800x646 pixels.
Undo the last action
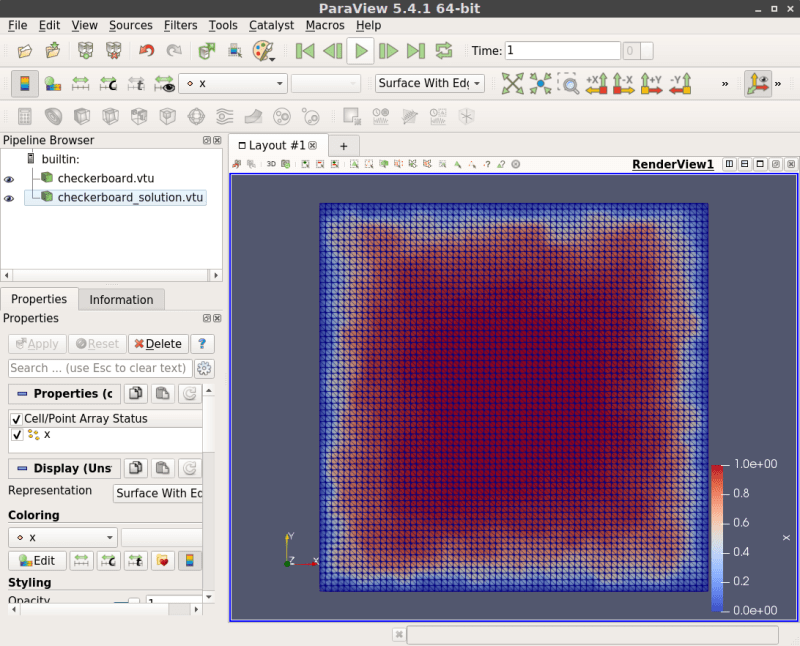(x=146, y=51)
